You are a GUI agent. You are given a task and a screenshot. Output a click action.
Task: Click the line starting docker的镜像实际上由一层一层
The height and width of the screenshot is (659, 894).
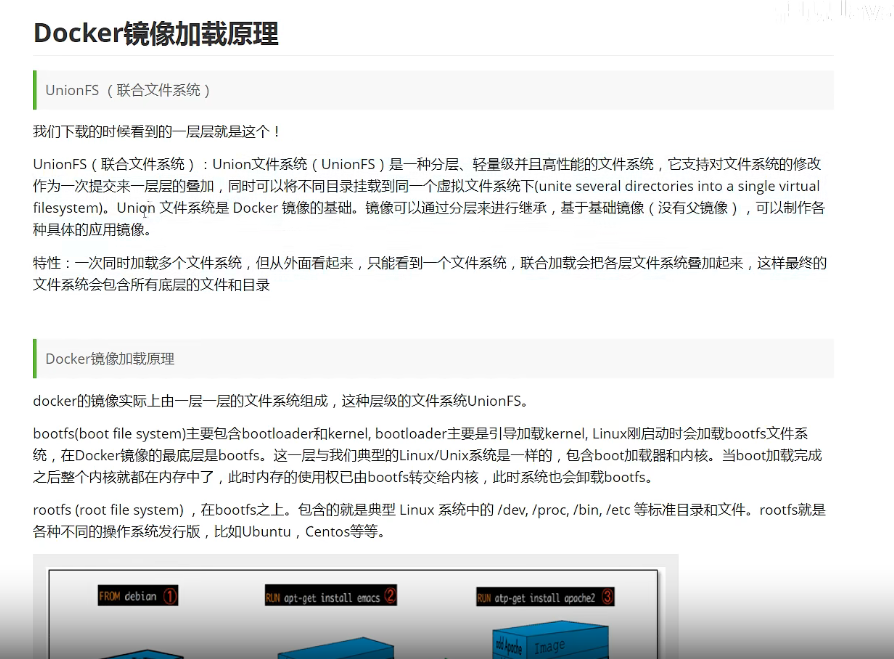click(x=281, y=401)
